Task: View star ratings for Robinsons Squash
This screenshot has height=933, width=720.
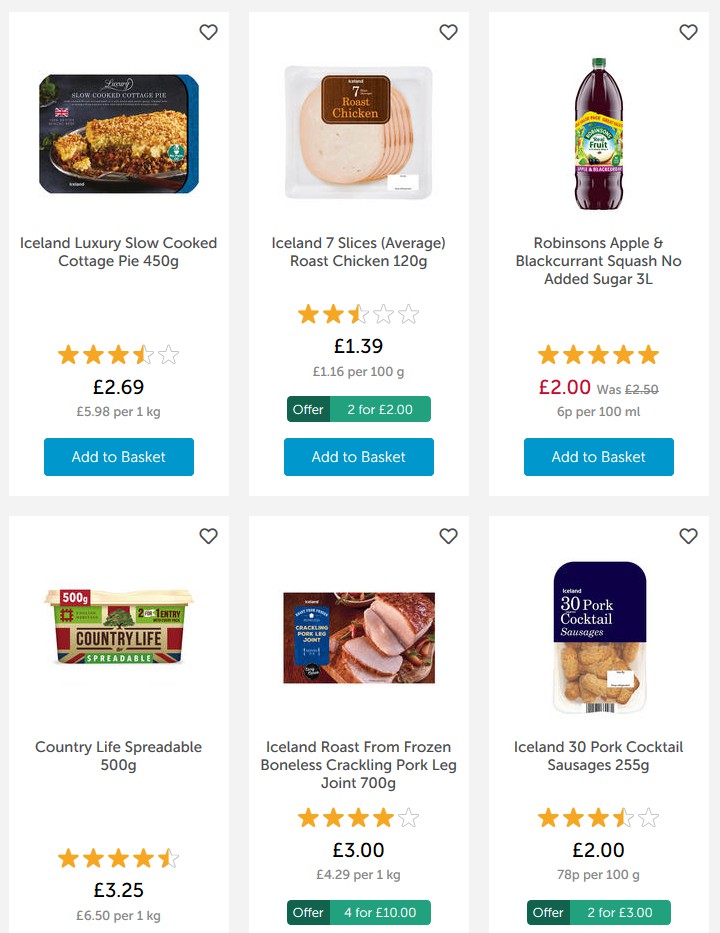Action: coord(599,355)
